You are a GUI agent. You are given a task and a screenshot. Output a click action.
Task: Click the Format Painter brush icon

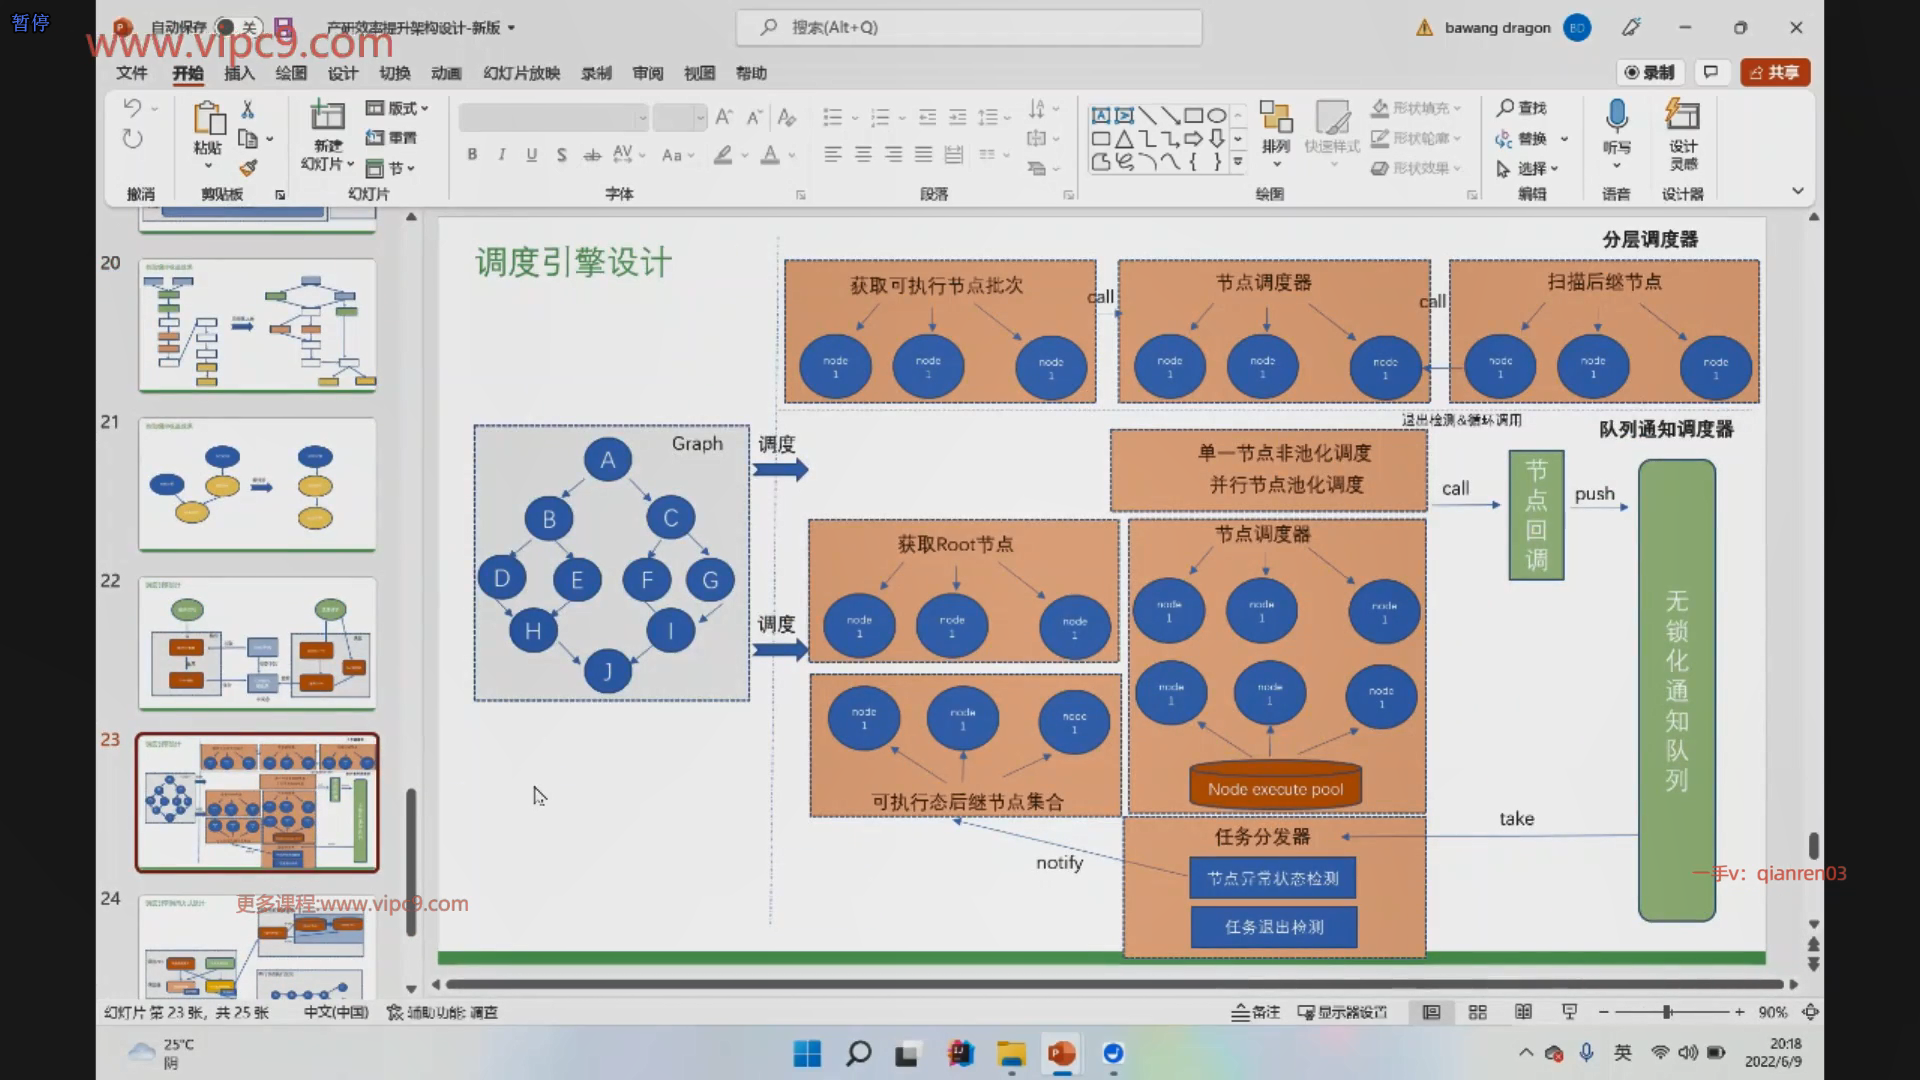point(248,168)
